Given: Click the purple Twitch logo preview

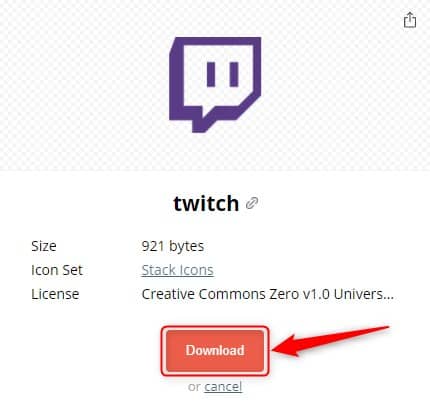Looking at the screenshot, I should [x=215, y=85].
